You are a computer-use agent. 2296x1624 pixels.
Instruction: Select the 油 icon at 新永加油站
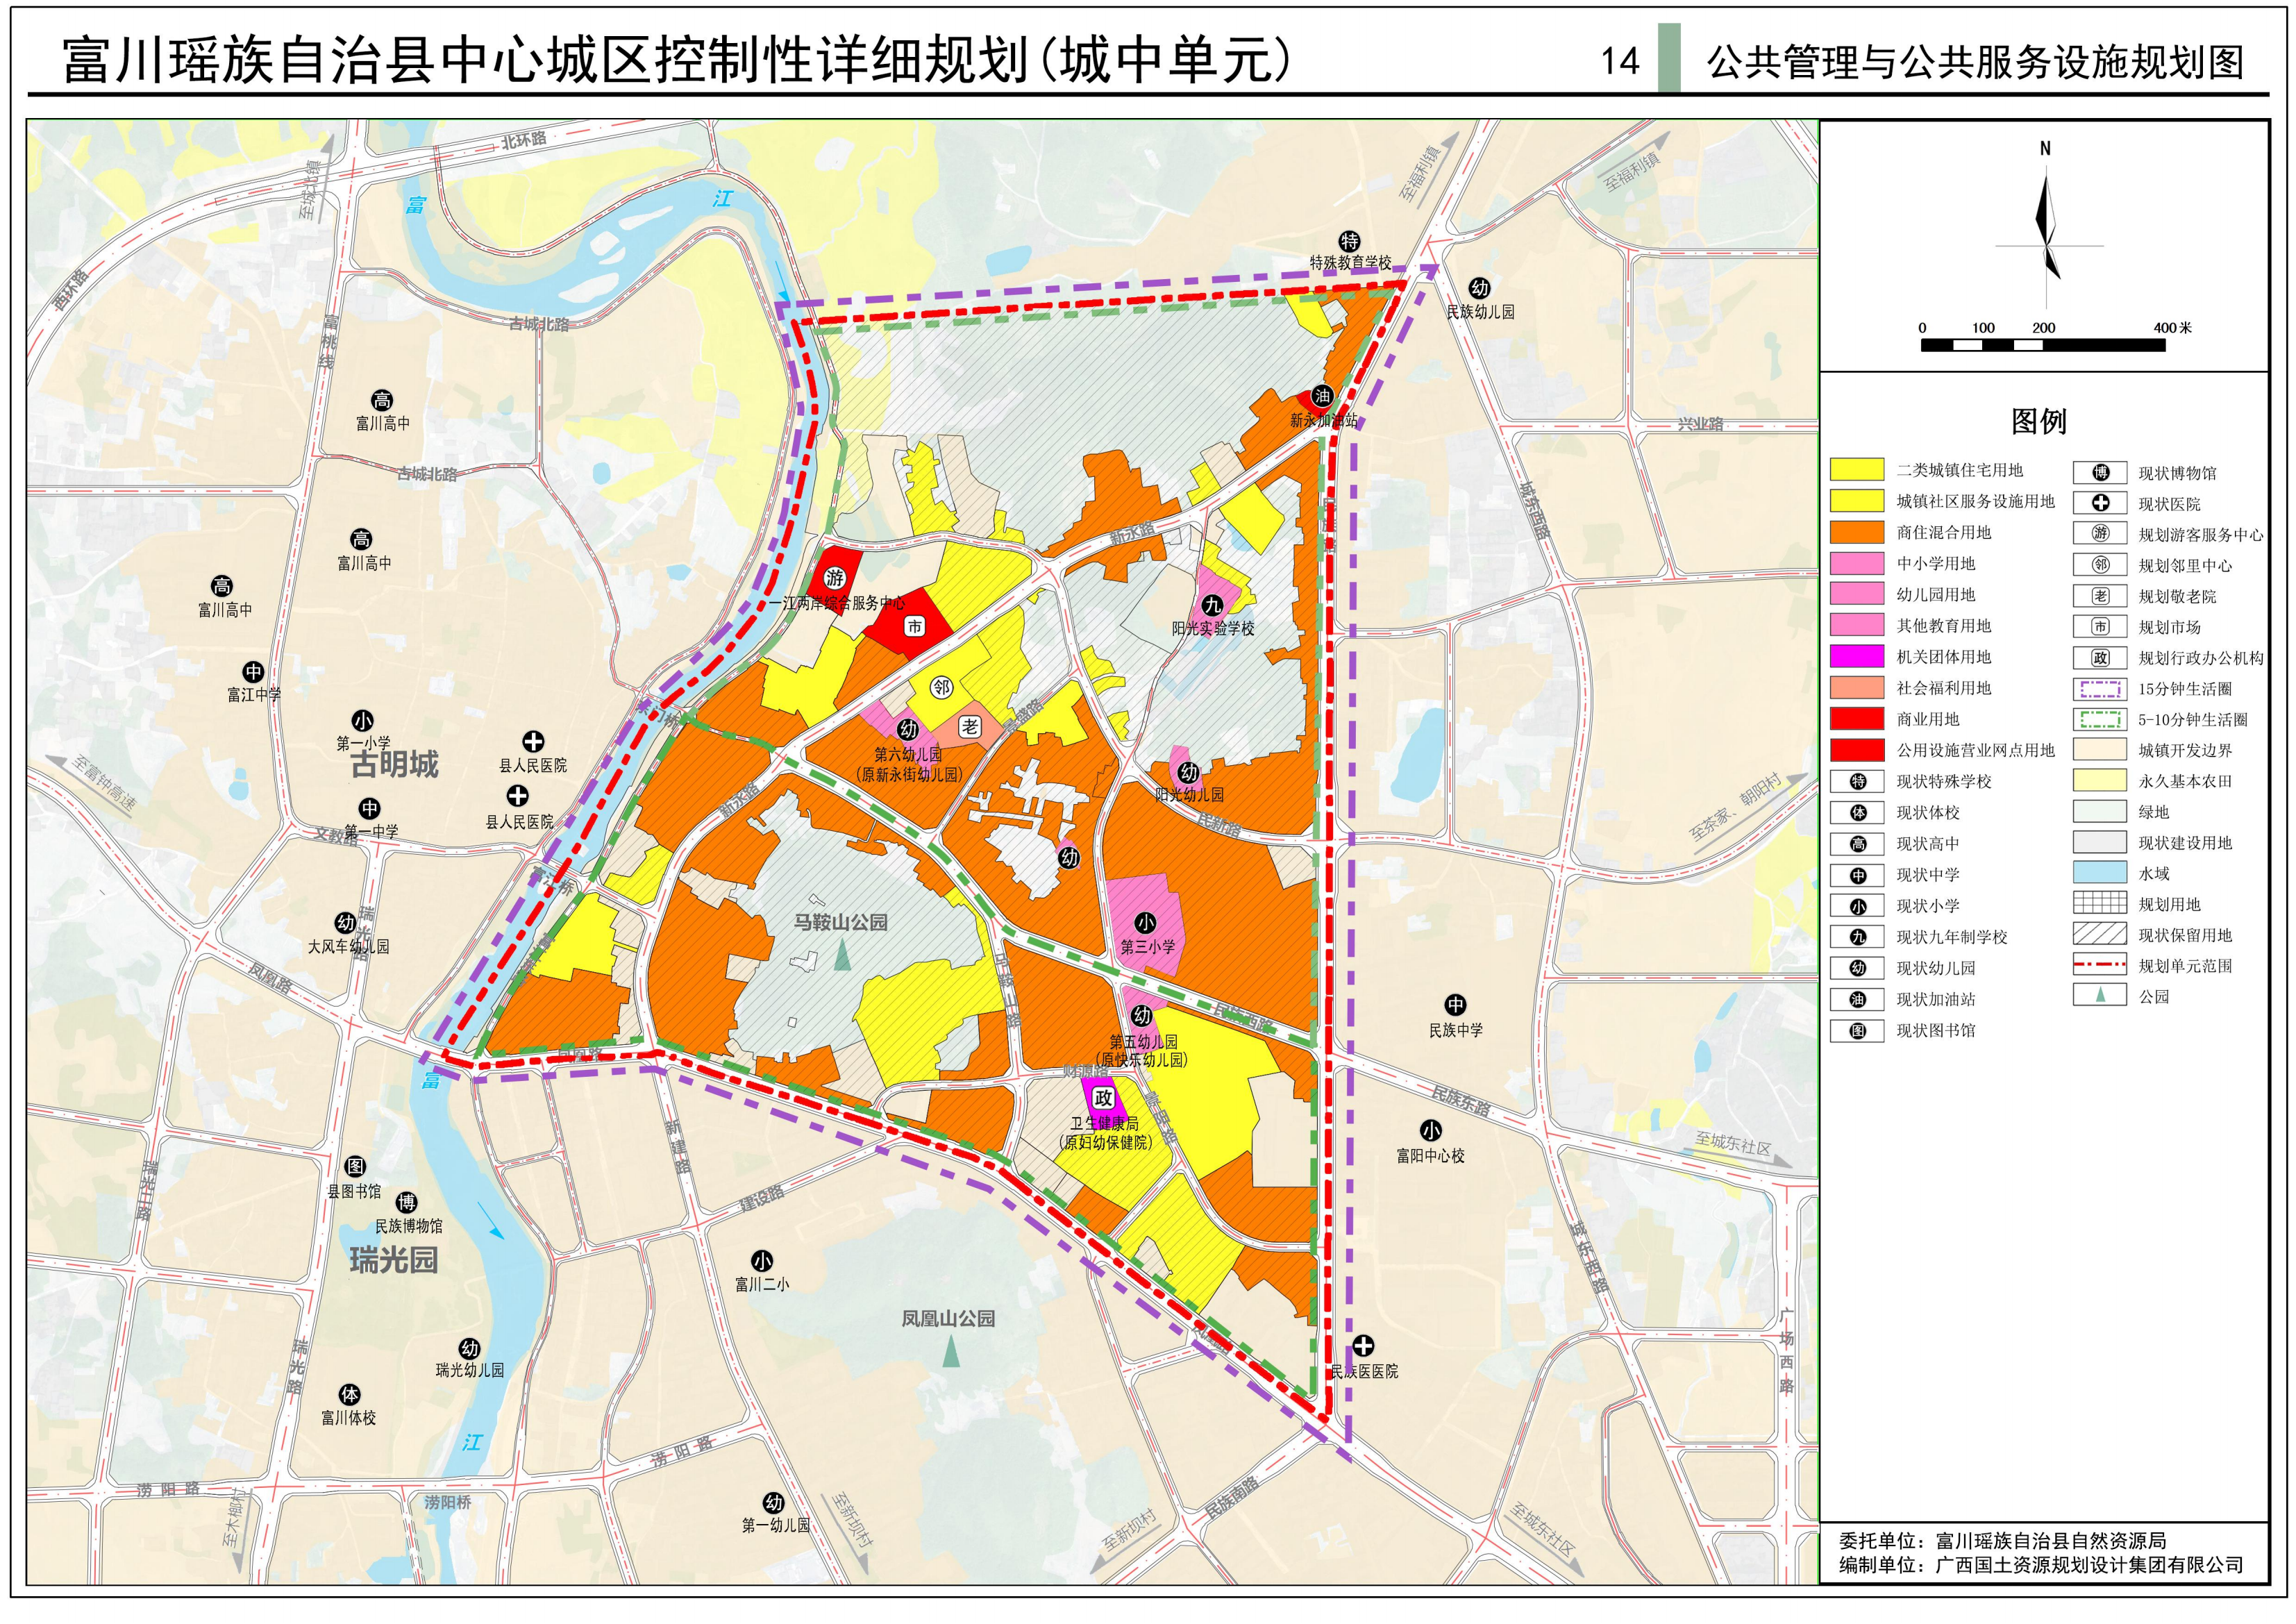click(1322, 396)
